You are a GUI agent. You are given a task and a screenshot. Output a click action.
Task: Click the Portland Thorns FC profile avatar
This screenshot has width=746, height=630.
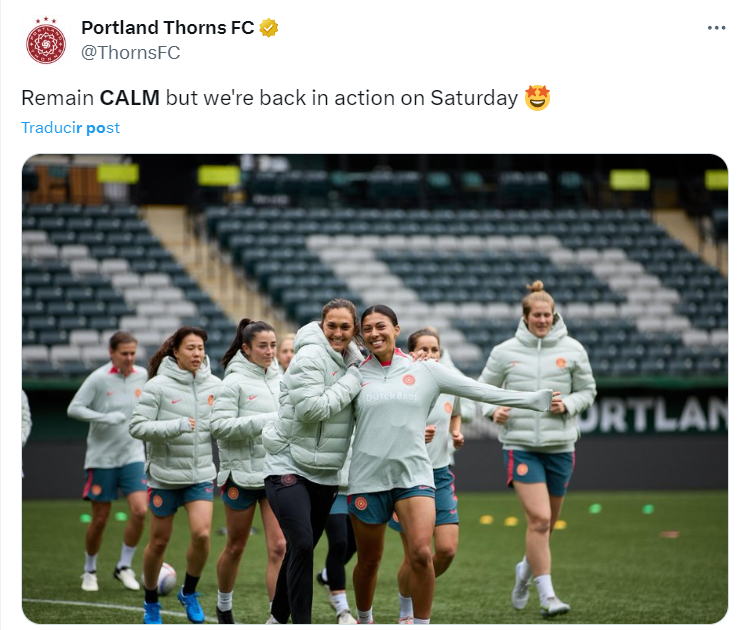[46, 41]
